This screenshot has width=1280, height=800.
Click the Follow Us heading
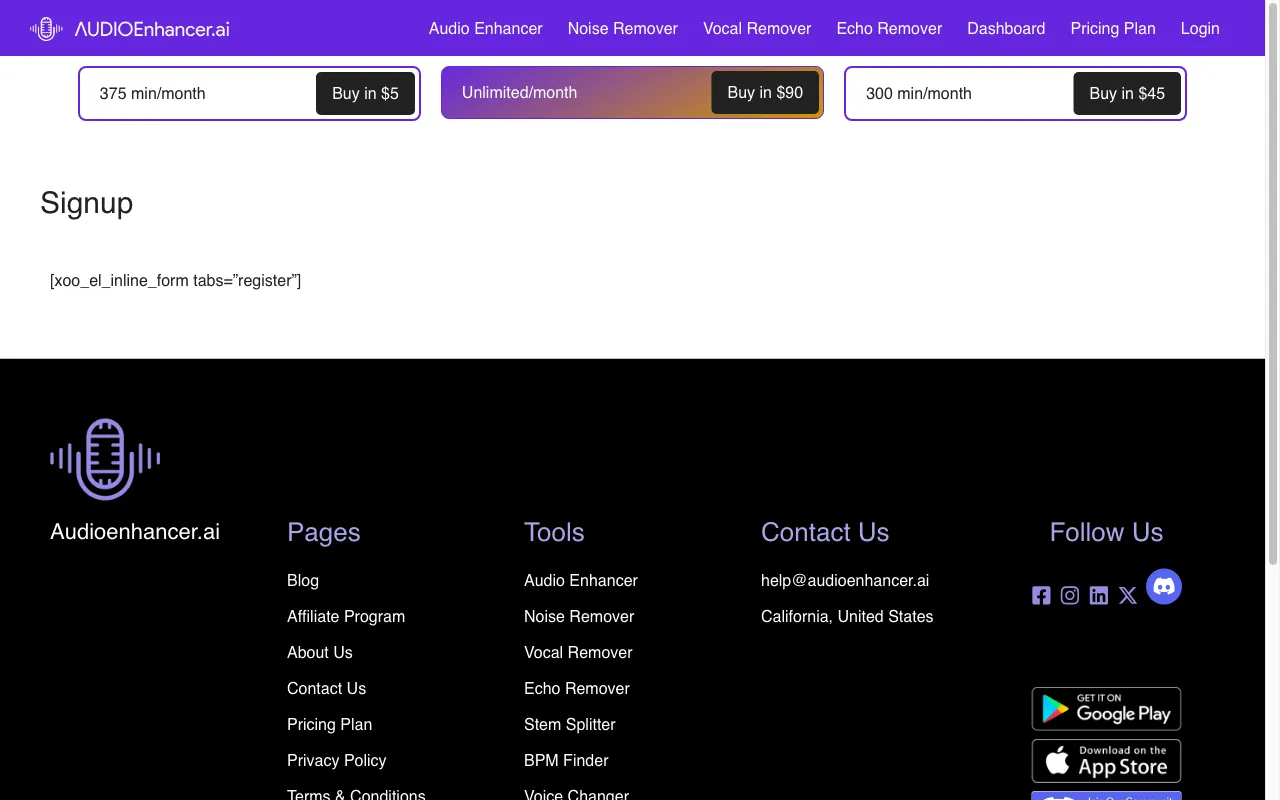pos(1106,532)
